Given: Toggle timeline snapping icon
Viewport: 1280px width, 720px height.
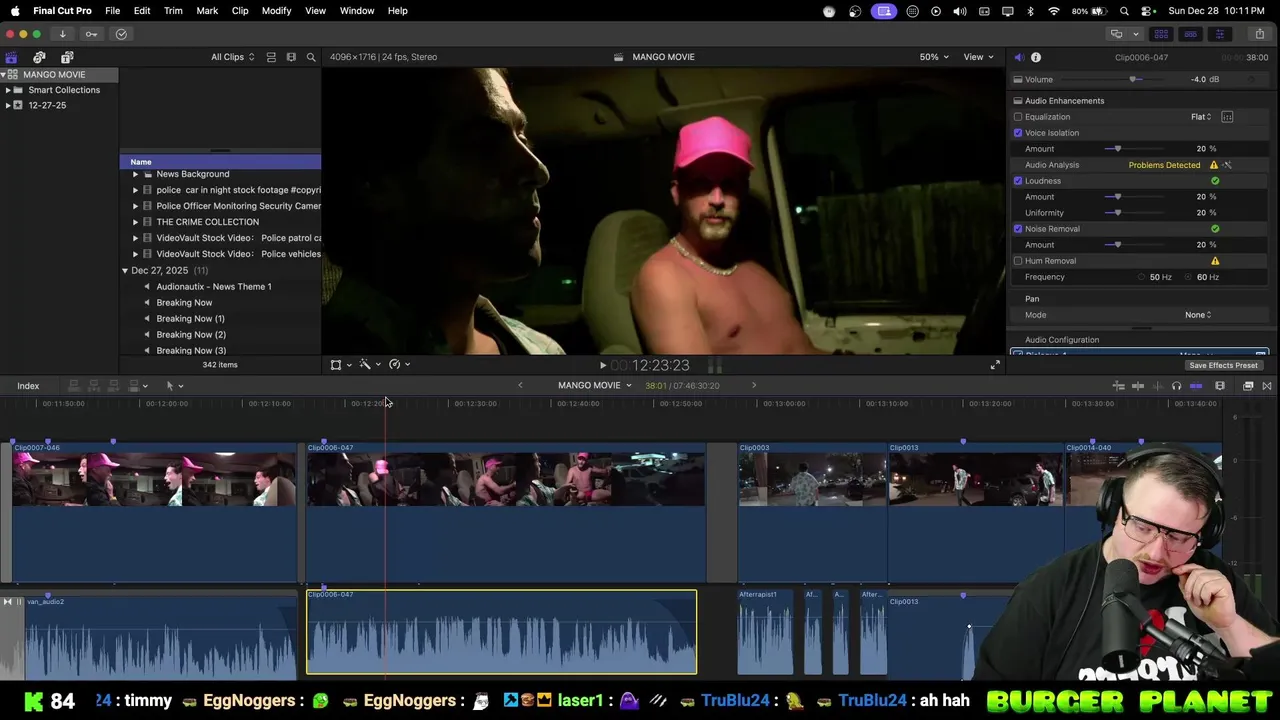Looking at the screenshot, I should pyautogui.click(x=1195, y=386).
